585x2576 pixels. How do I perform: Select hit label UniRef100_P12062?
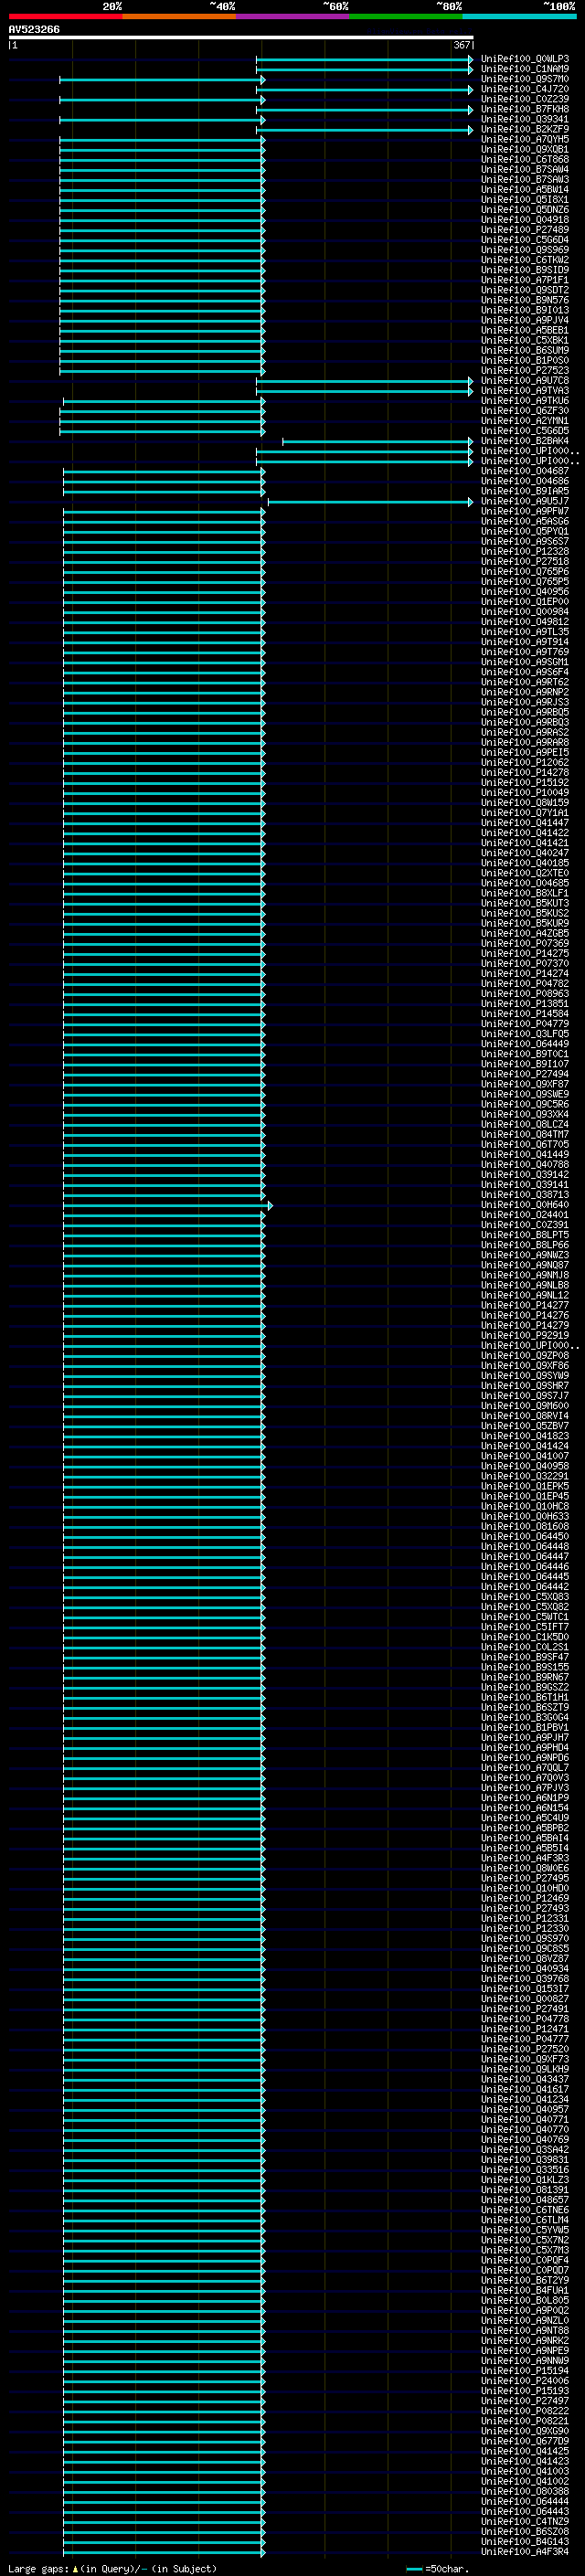524,763
